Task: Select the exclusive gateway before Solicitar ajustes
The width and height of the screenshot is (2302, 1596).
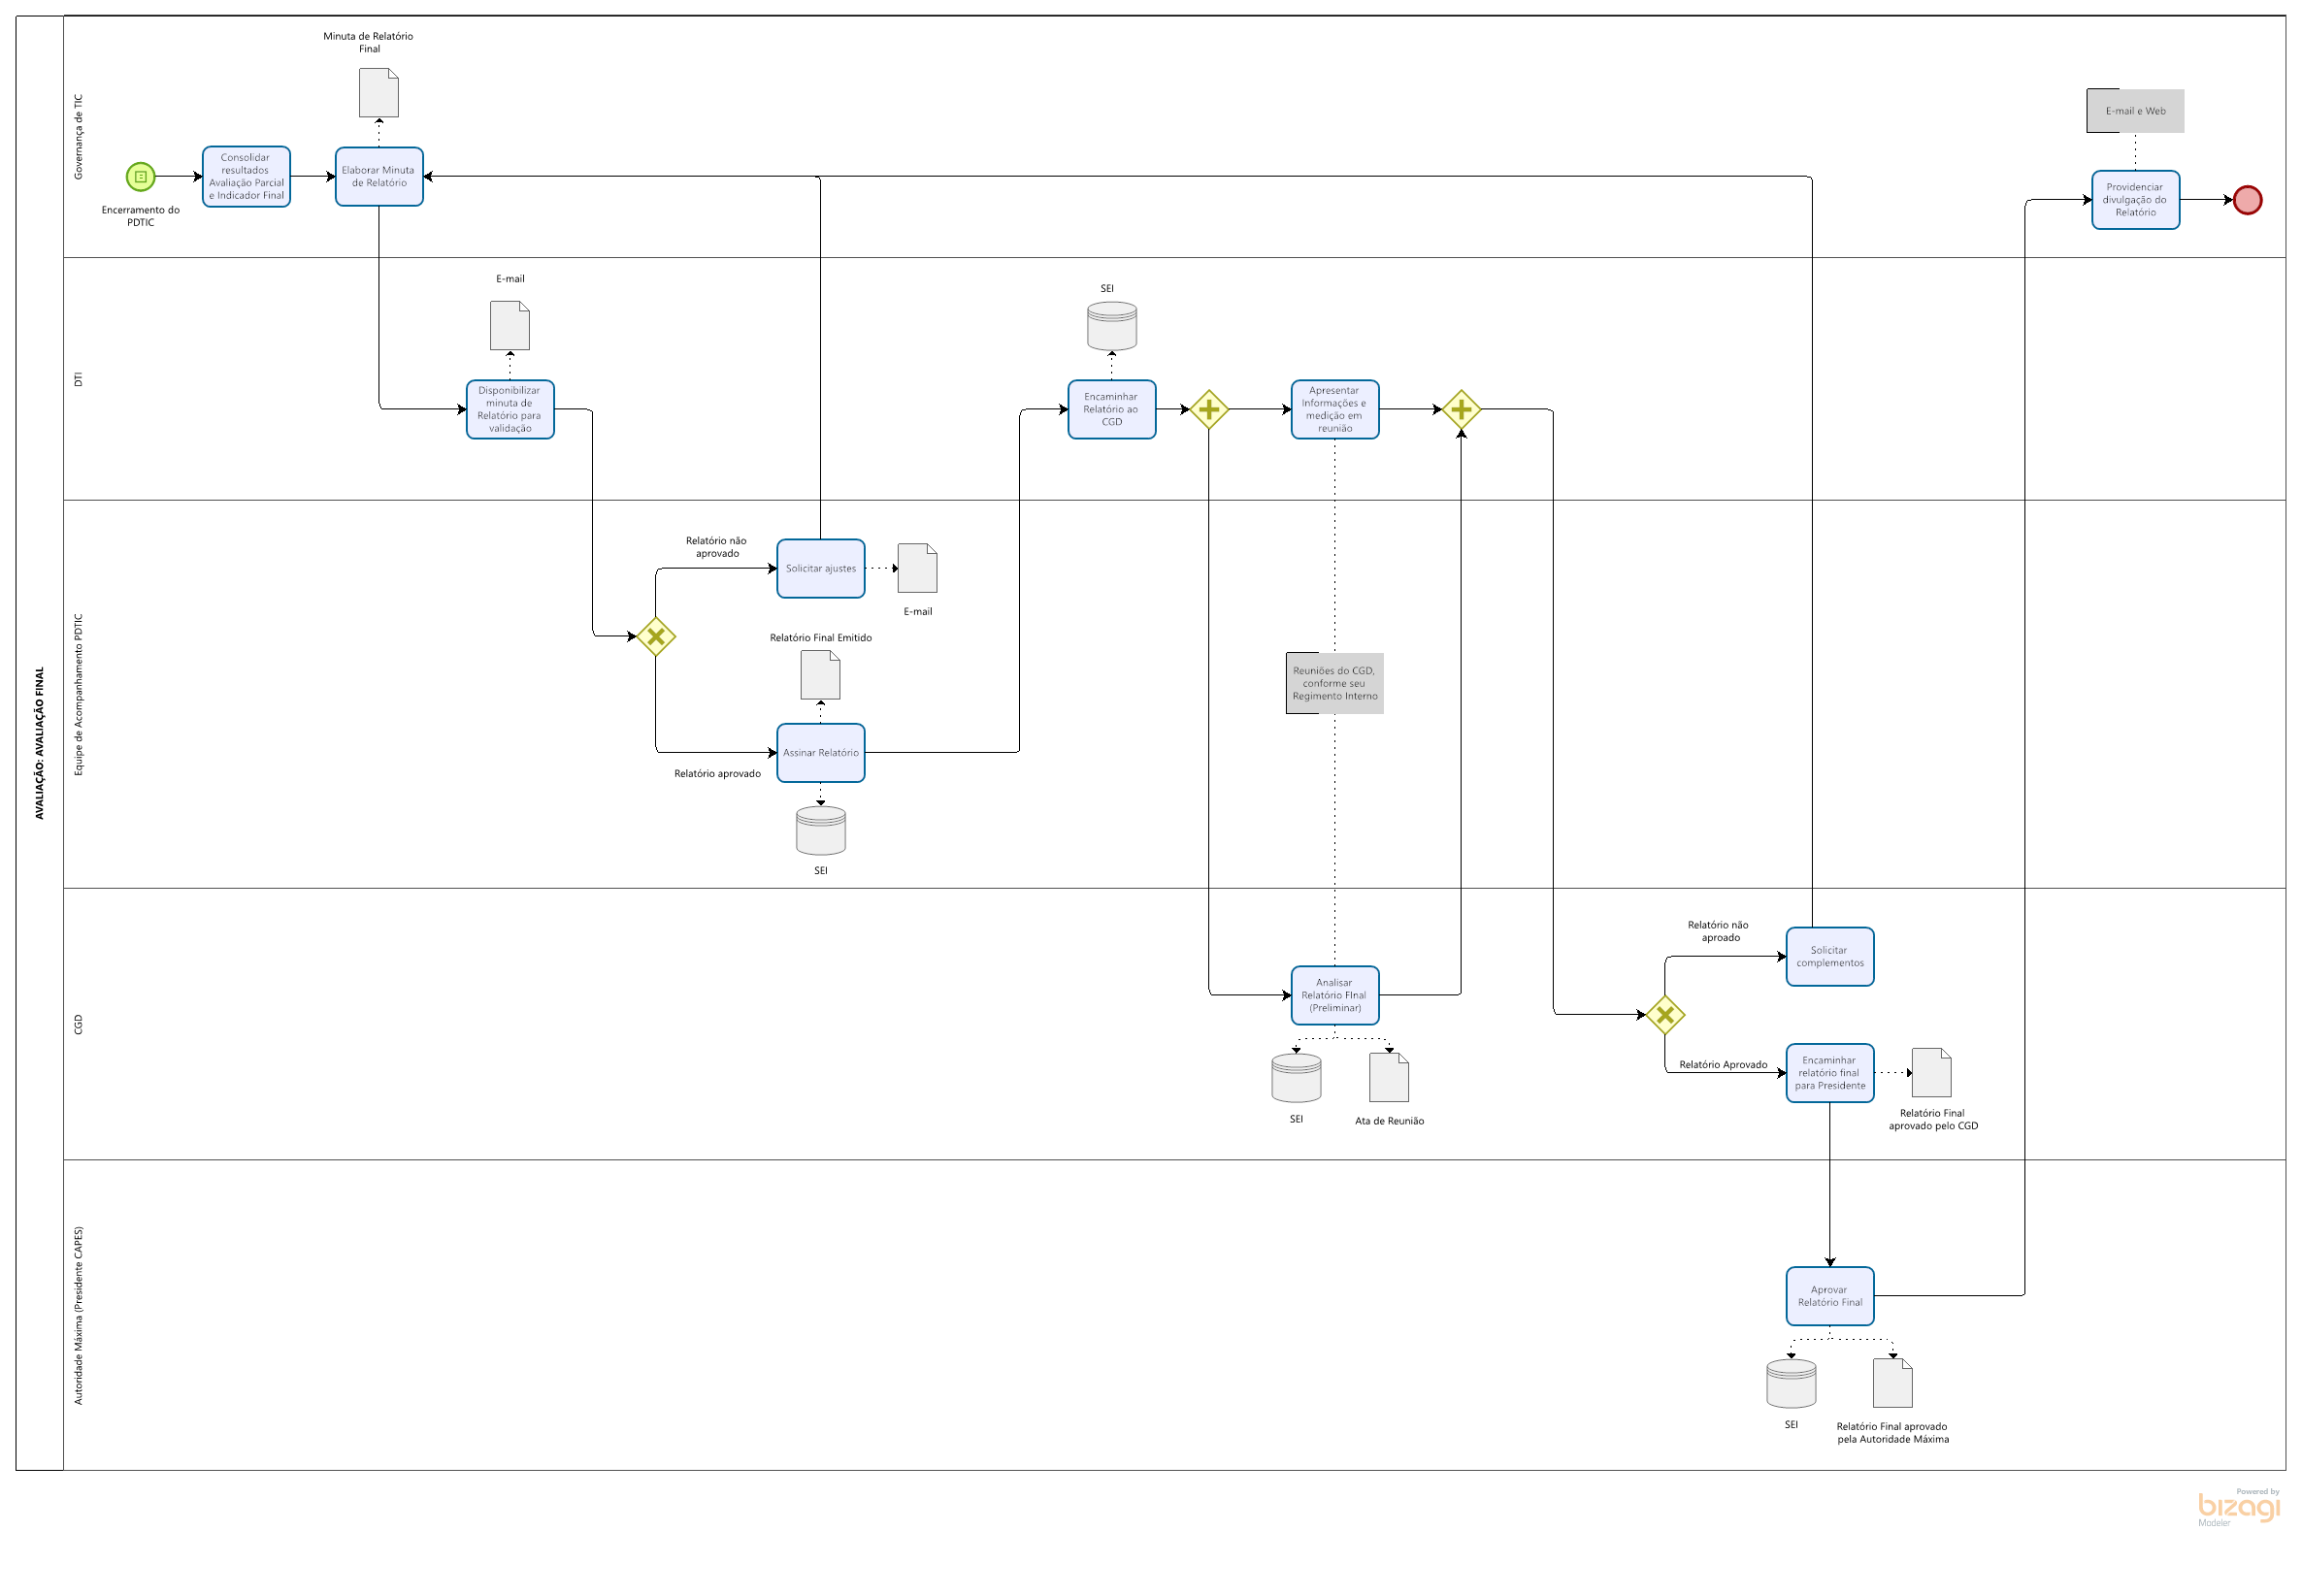Action: [x=656, y=636]
